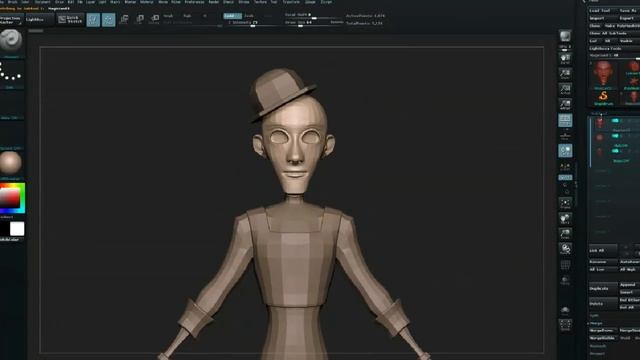The width and height of the screenshot is (640, 360).
Task: Adjust the Focal Shift slider
Action: click(313, 15)
